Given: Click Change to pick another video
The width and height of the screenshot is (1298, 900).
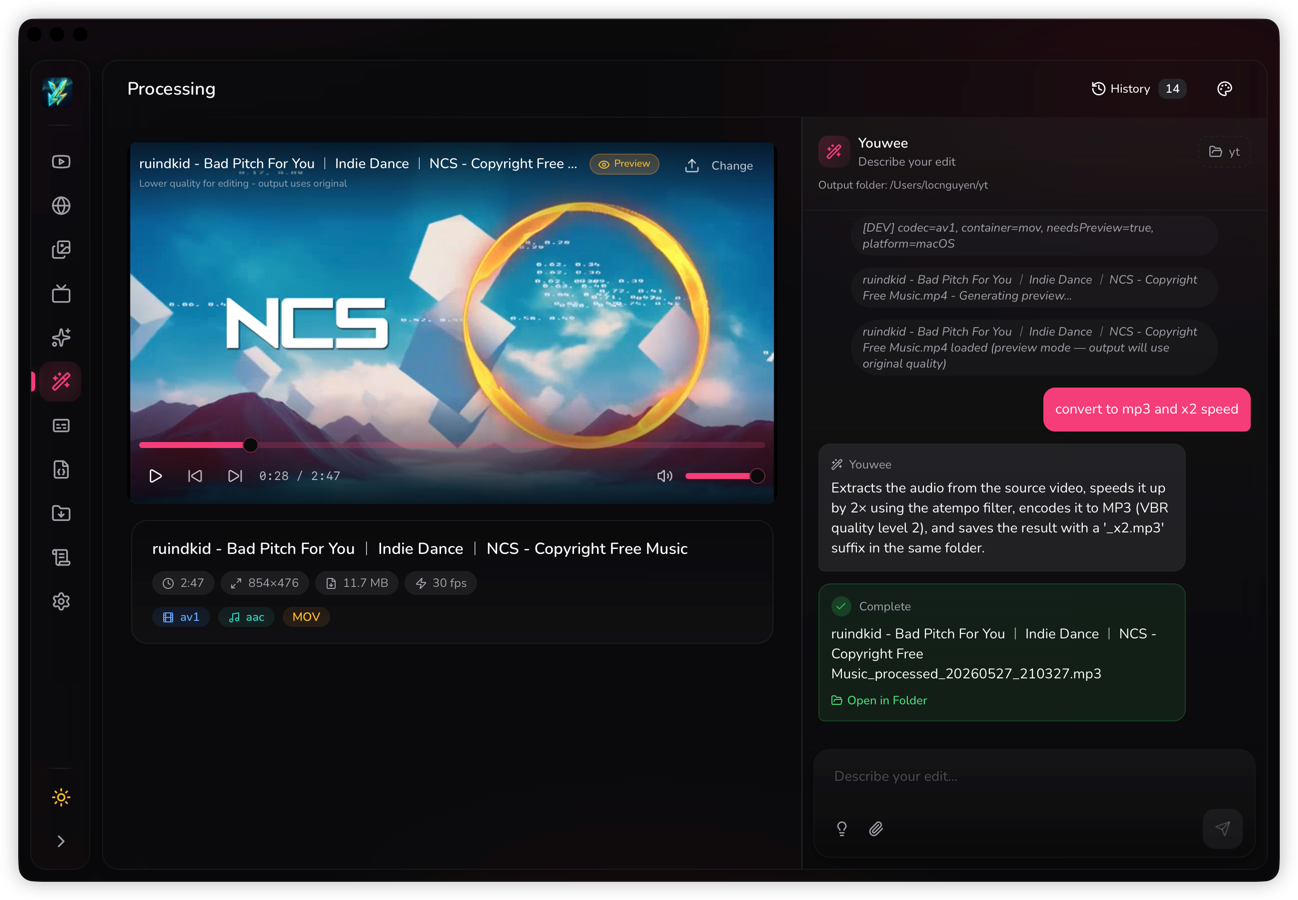Looking at the screenshot, I should coord(719,166).
